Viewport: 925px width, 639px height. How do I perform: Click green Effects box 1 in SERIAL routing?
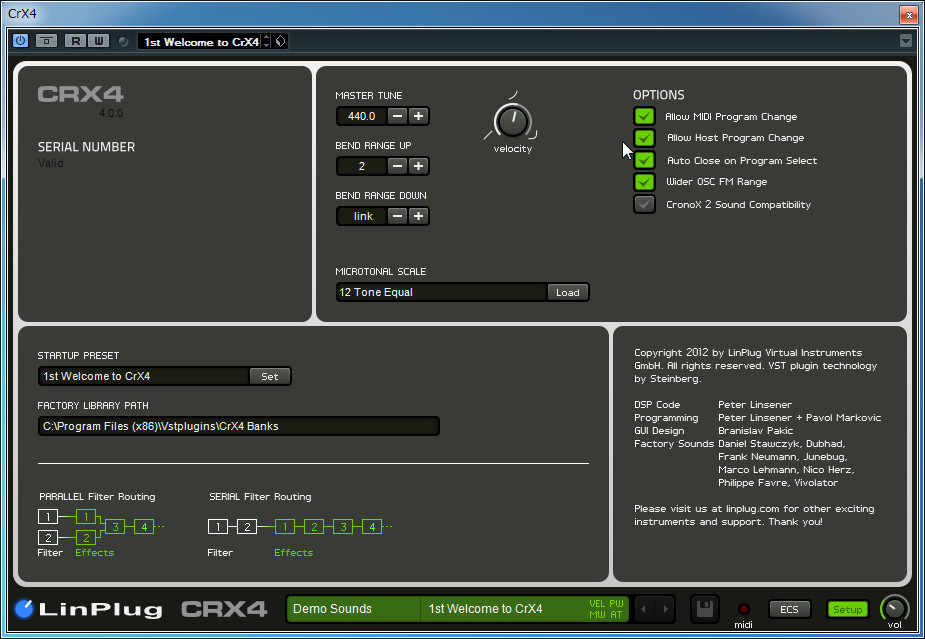pos(285,527)
